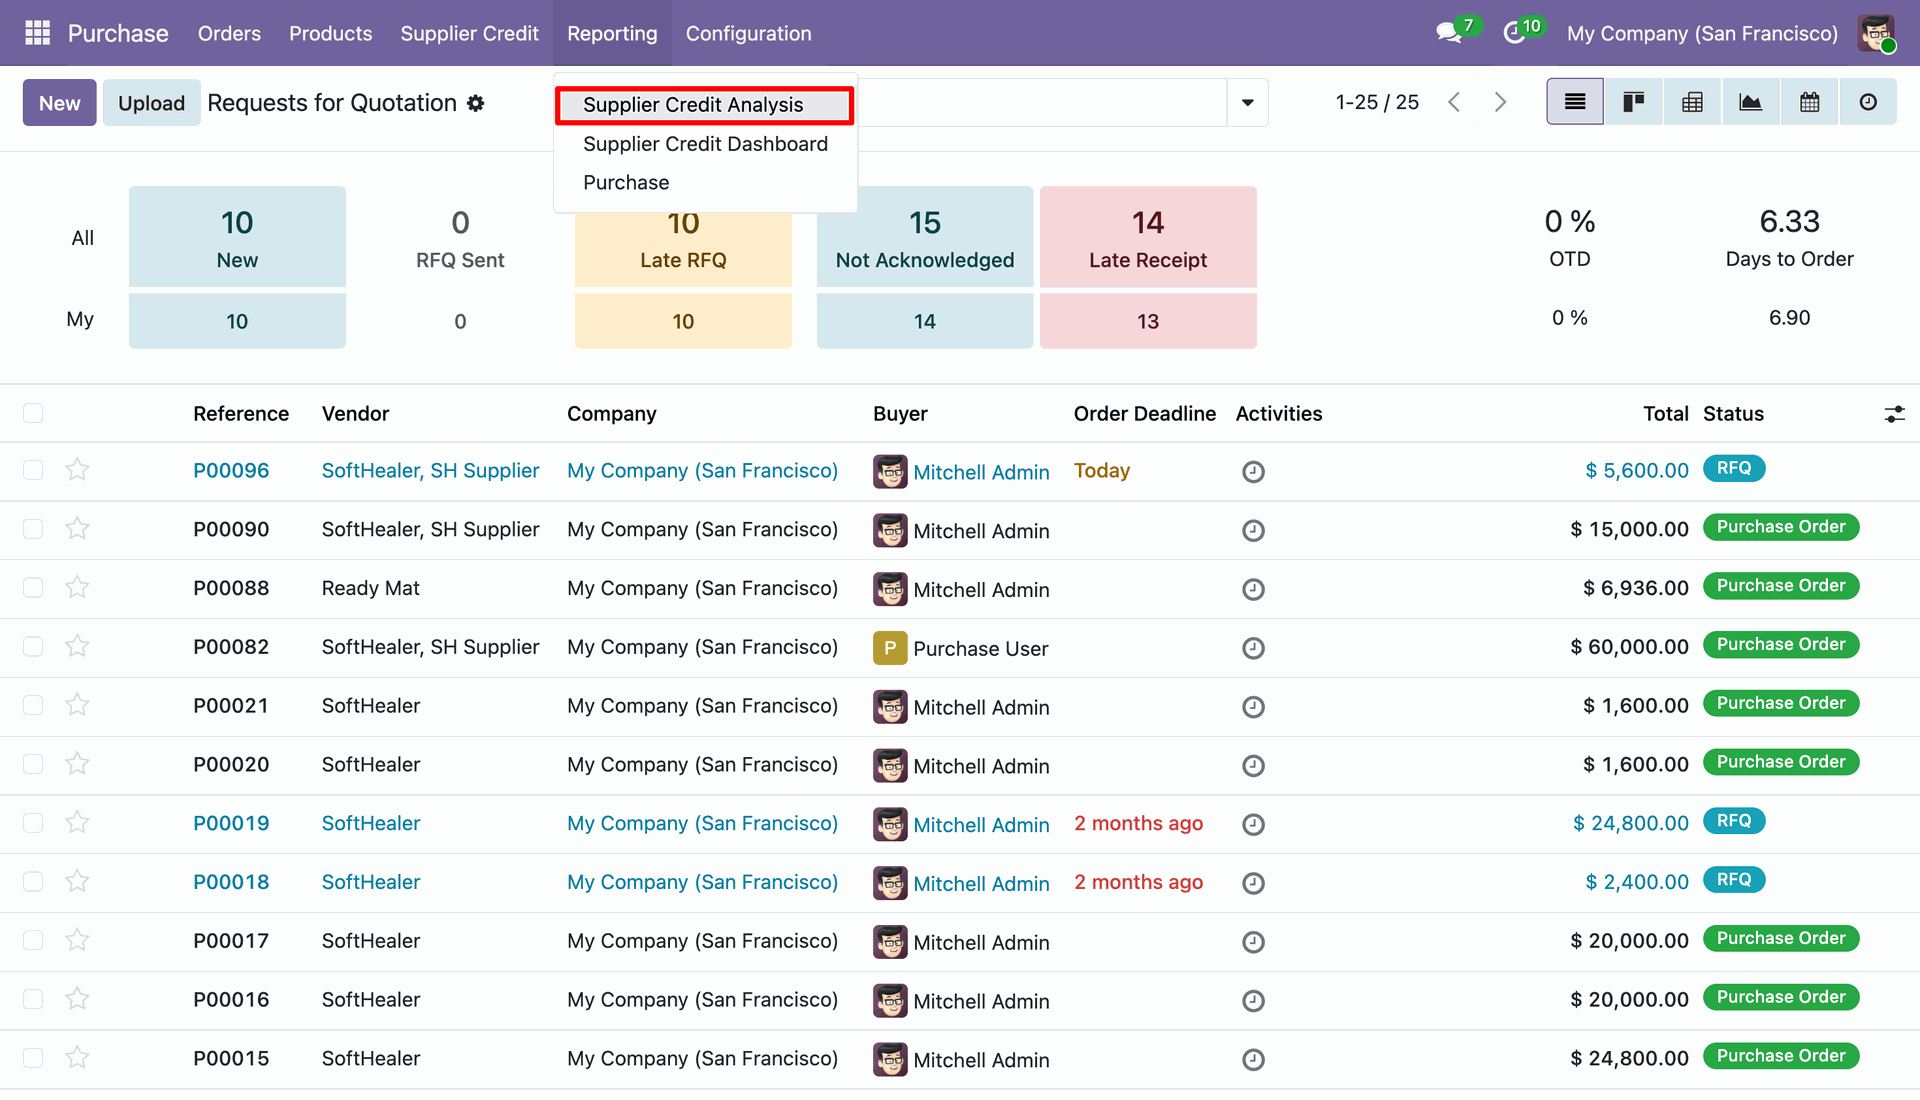Open the gear settings next to Requests for Quotation

(476, 103)
